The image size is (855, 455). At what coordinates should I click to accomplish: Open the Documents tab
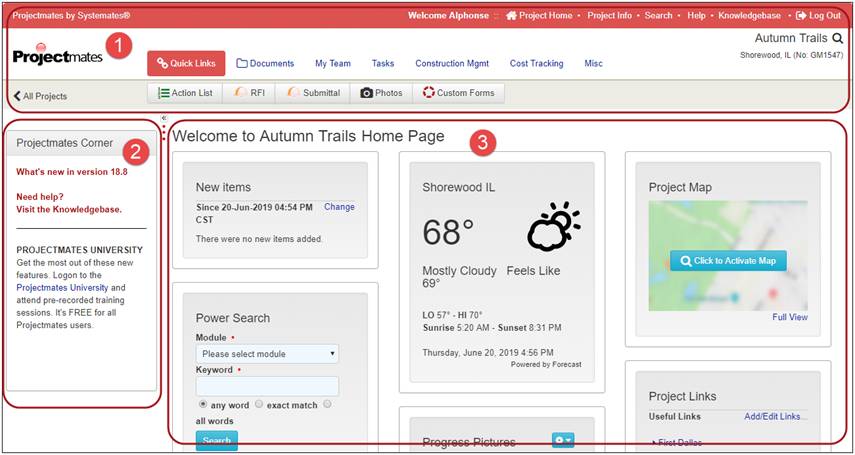tap(265, 63)
